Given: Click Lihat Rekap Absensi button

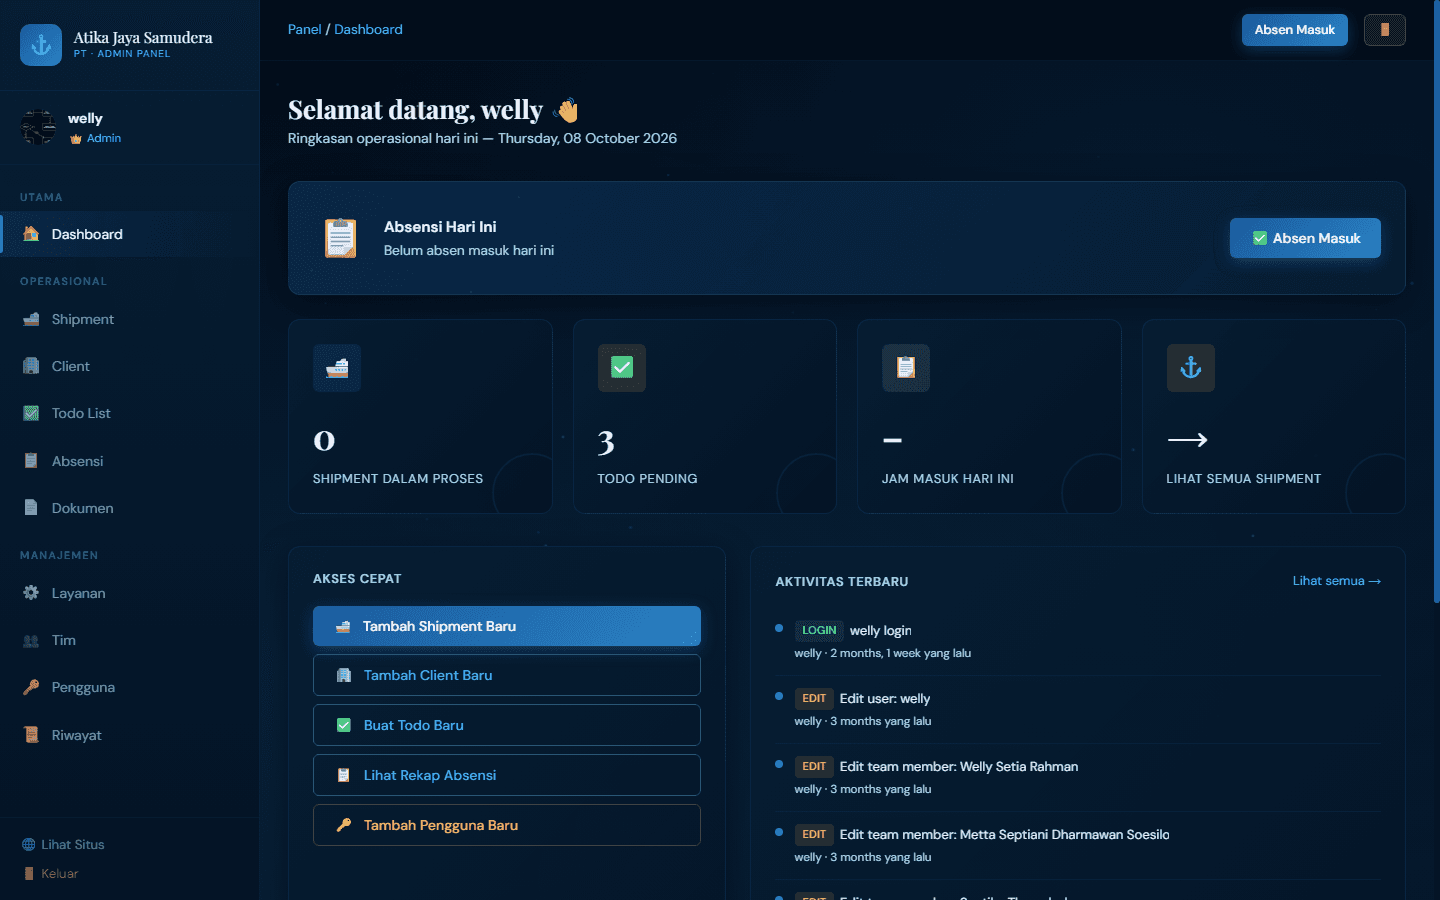Looking at the screenshot, I should click(507, 775).
